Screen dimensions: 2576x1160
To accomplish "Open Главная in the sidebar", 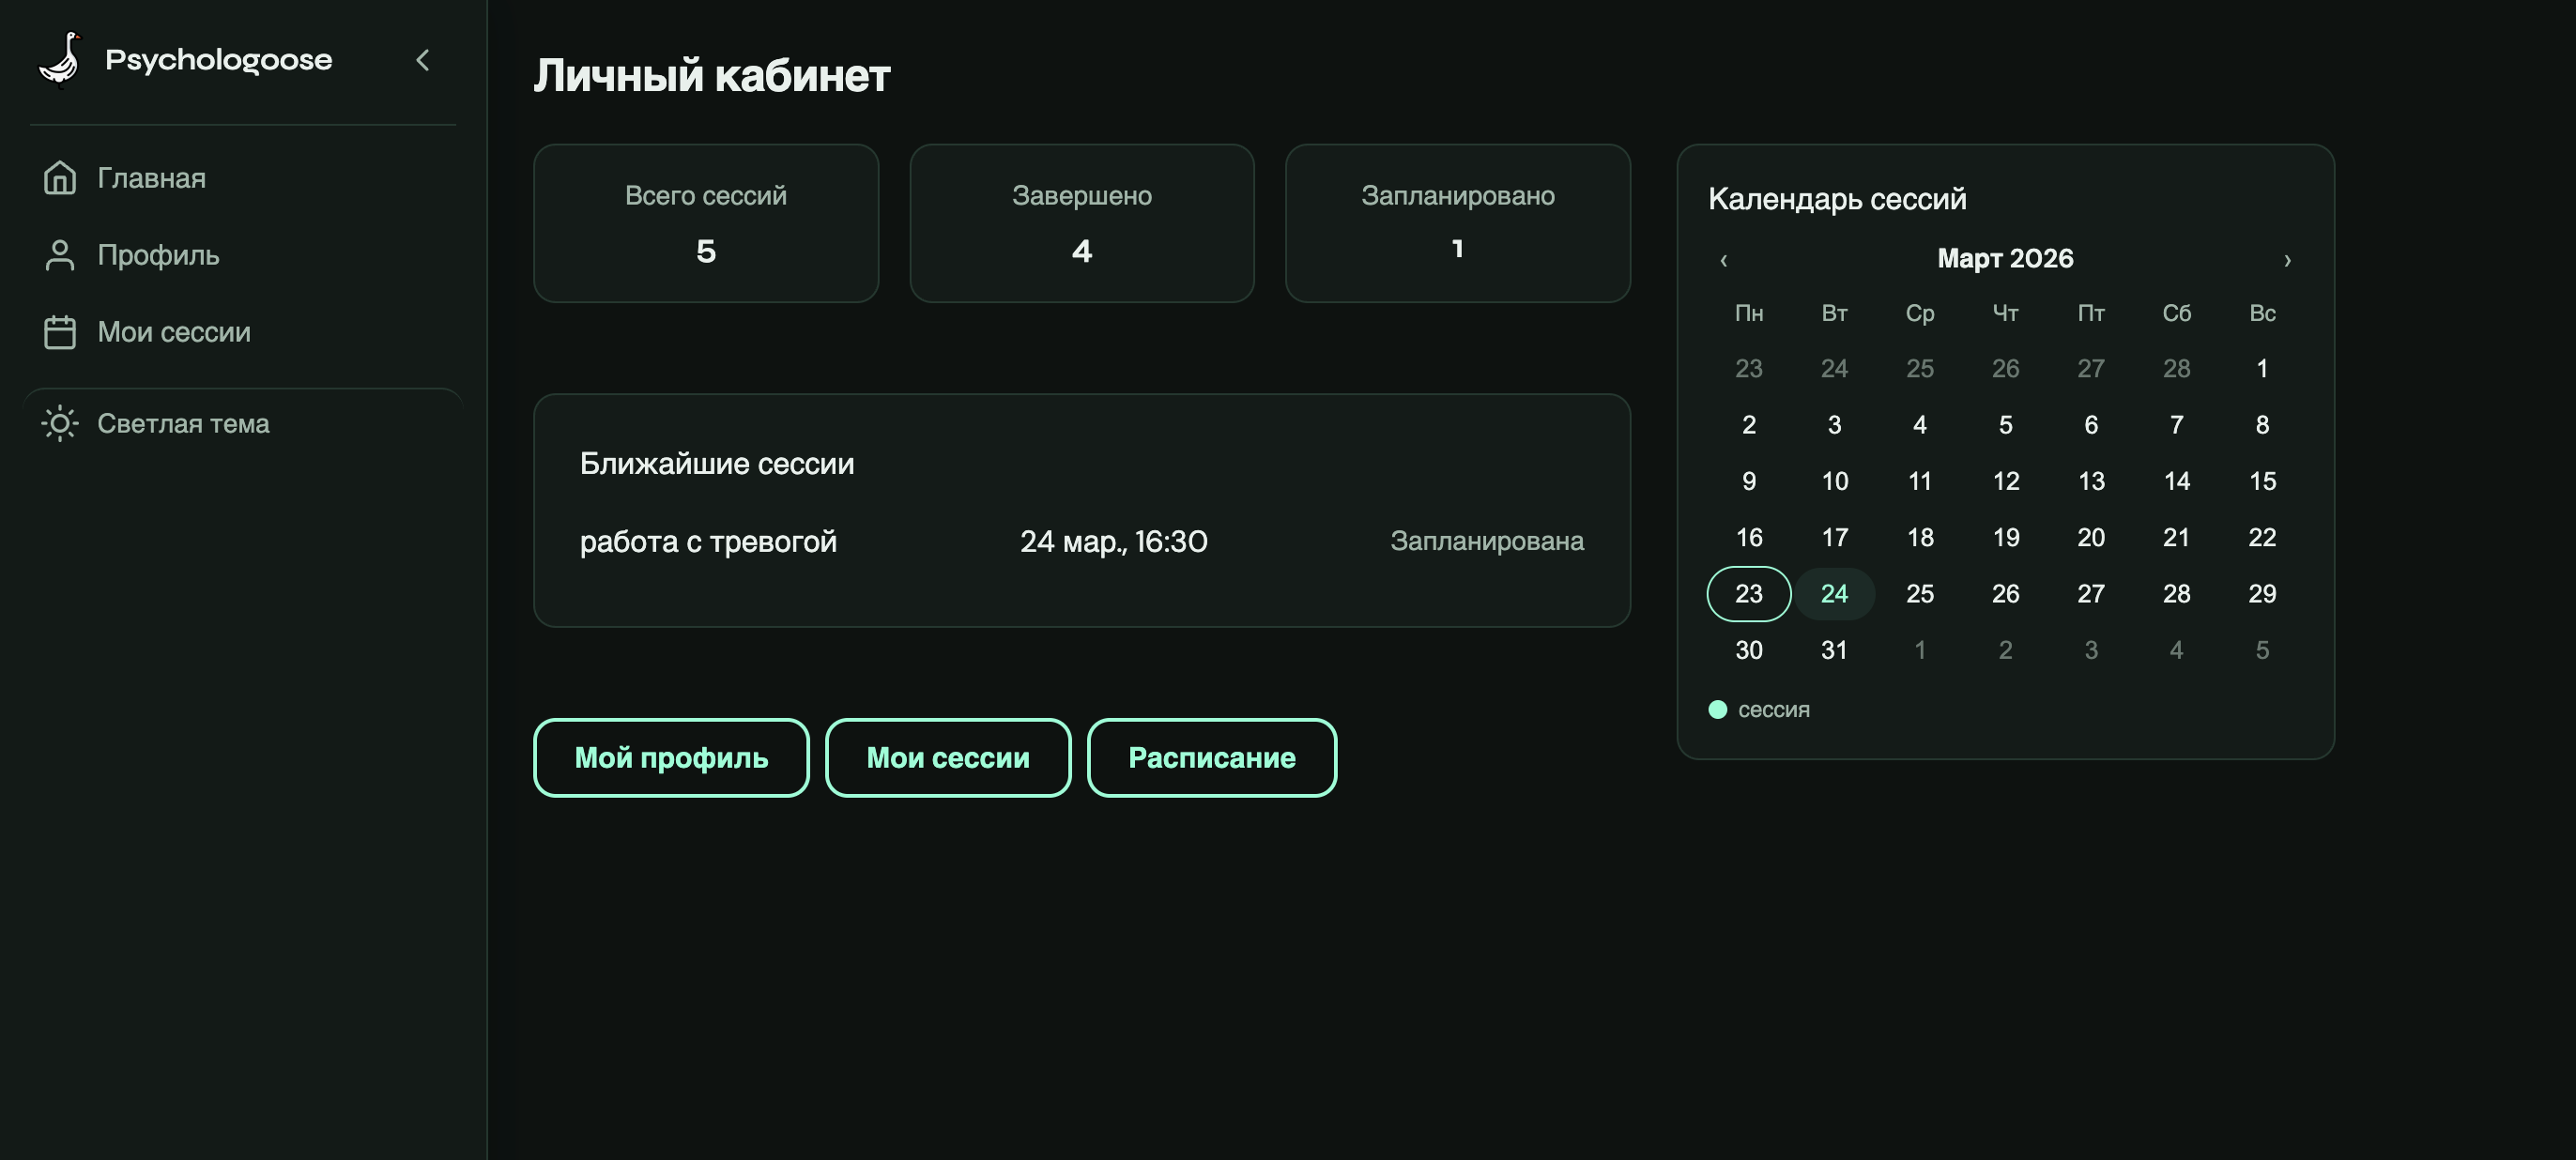I will point(243,178).
